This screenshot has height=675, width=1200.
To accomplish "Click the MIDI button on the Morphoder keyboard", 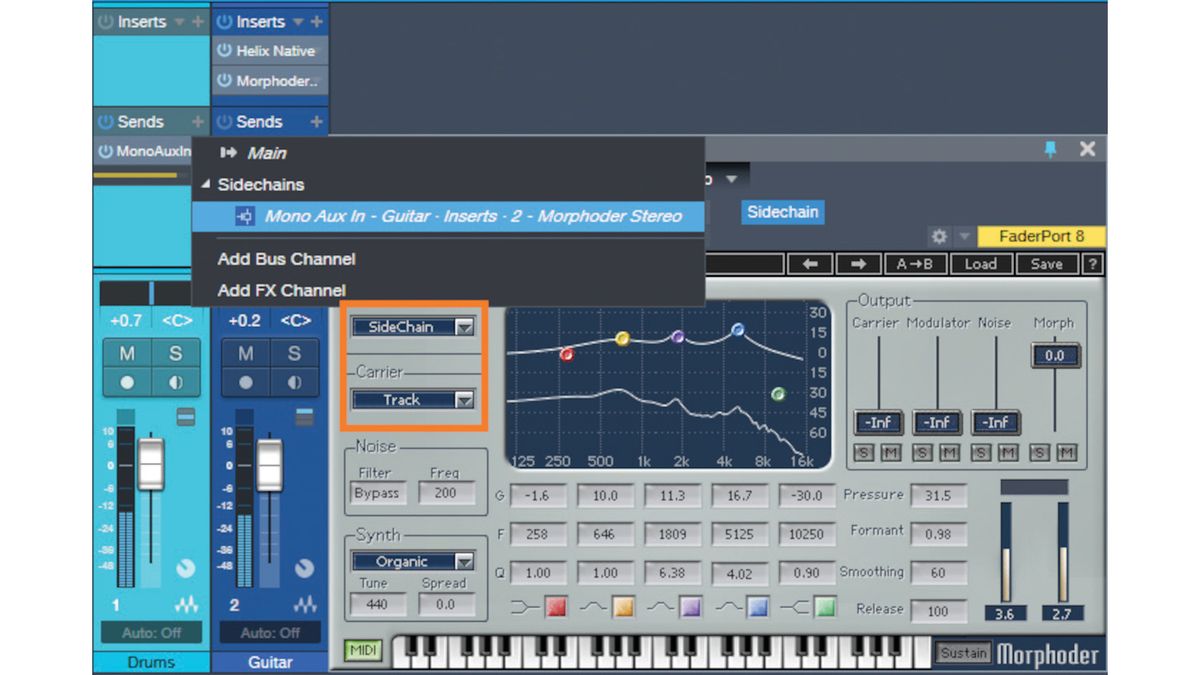I will (362, 649).
